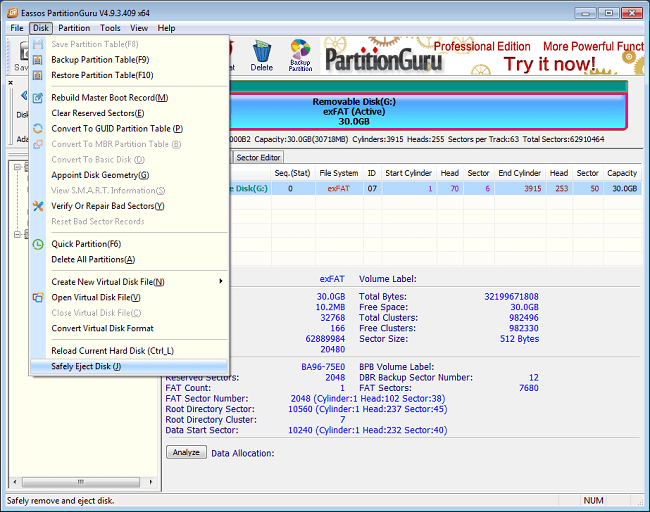Click the Open Virtual Disk File icon
The width and height of the screenshot is (650, 512).
(38, 297)
